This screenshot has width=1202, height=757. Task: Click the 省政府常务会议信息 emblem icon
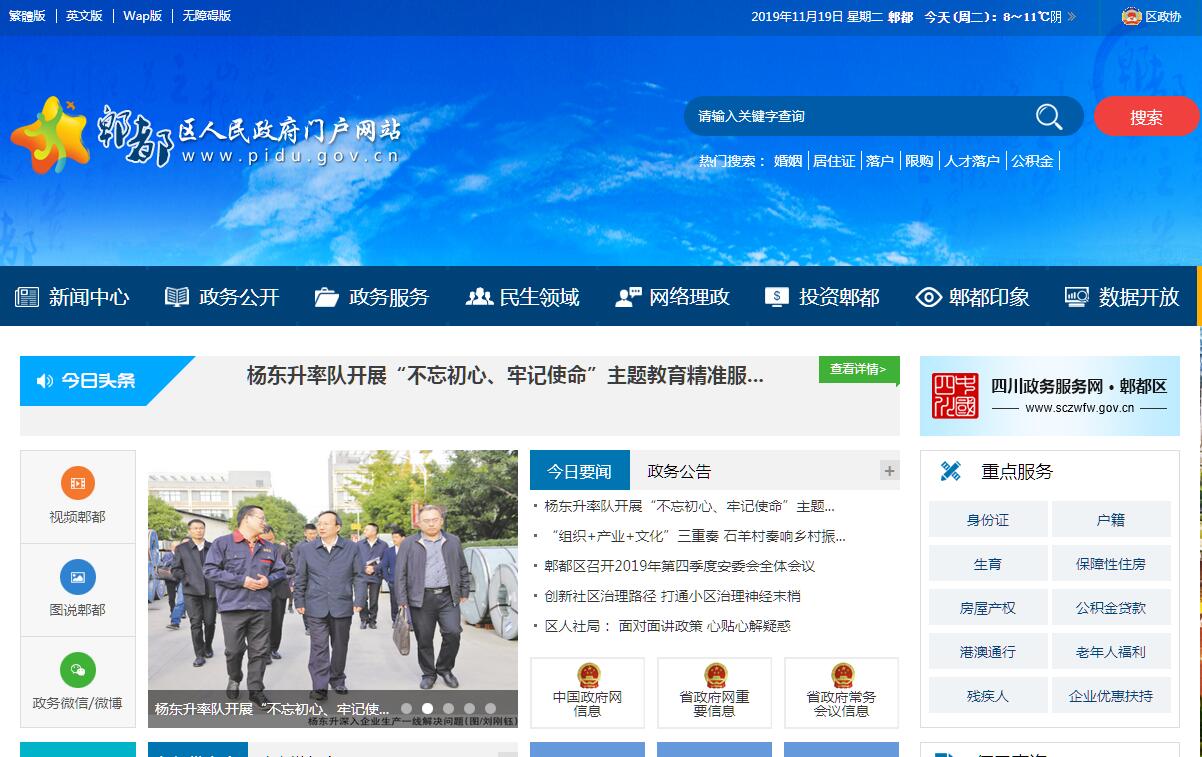click(x=842, y=675)
